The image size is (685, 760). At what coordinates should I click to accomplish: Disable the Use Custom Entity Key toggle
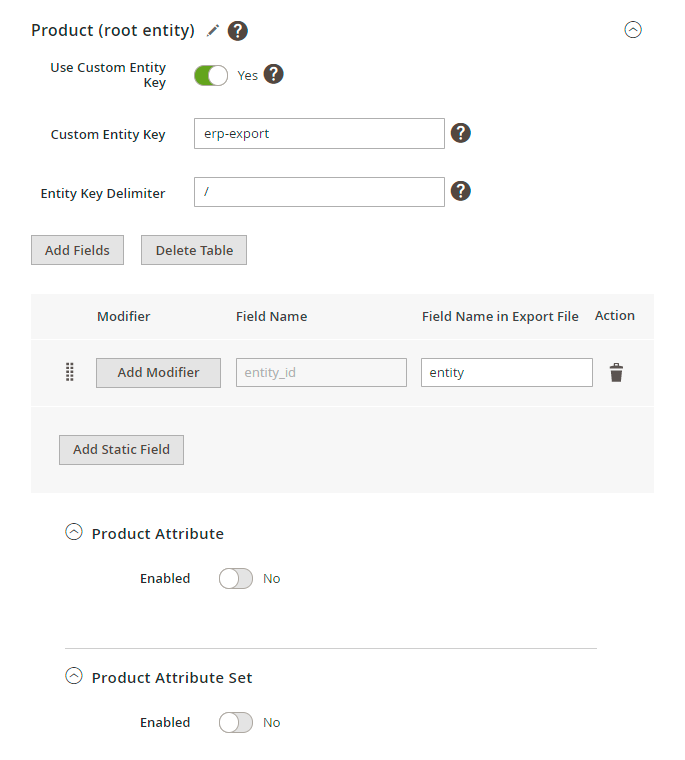(211, 75)
